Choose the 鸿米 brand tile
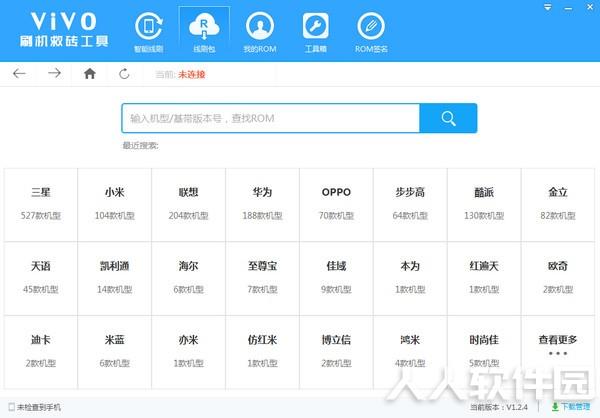This screenshot has width=600, height=418. (x=410, y=352)
